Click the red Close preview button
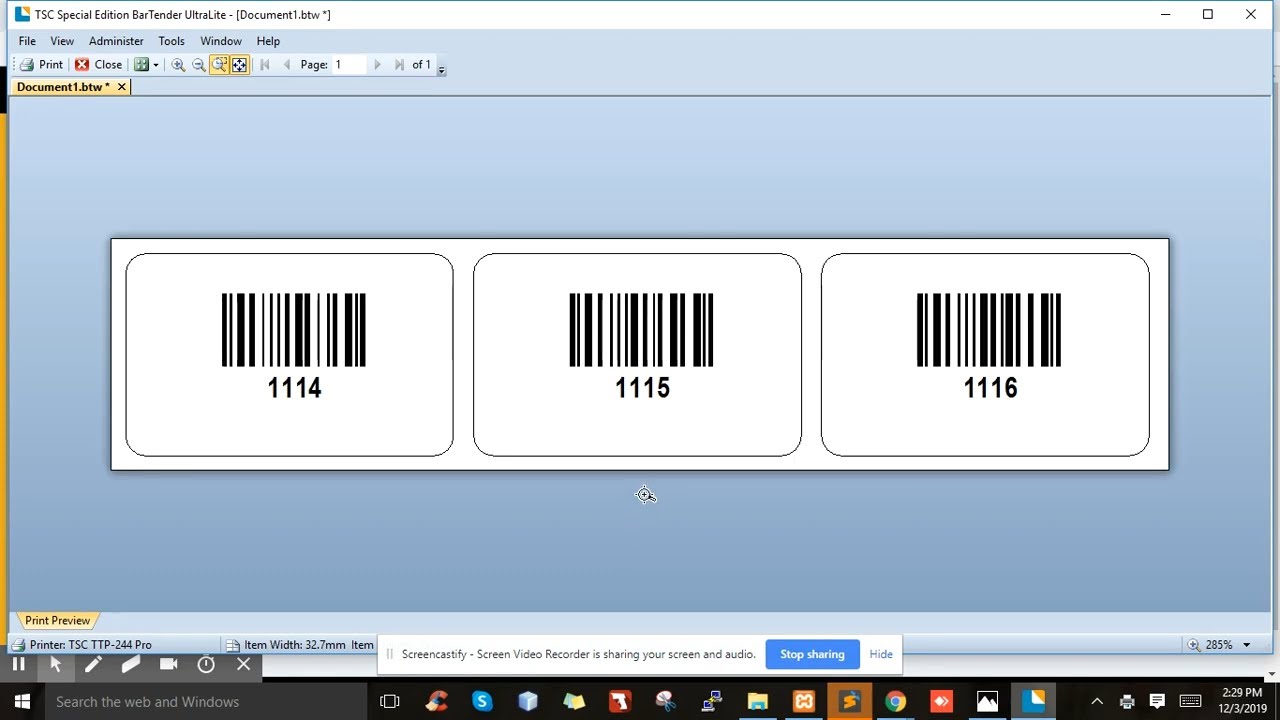 pos(98,65)
